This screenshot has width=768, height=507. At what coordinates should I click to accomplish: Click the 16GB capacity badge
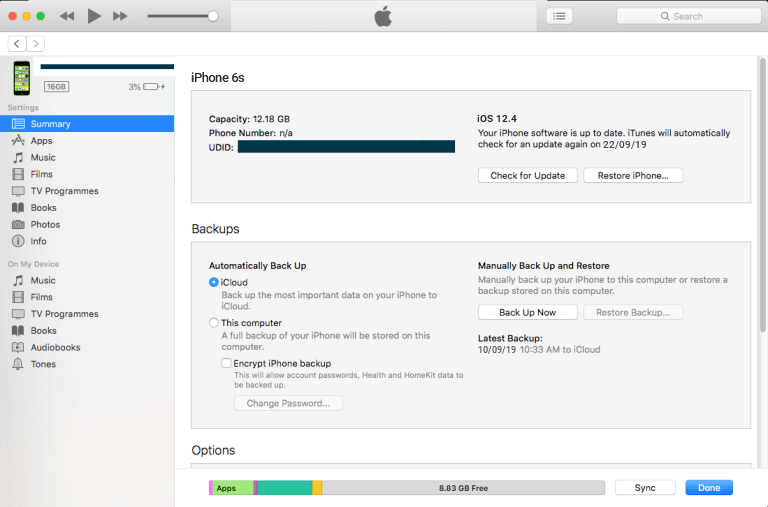[56, 87]
